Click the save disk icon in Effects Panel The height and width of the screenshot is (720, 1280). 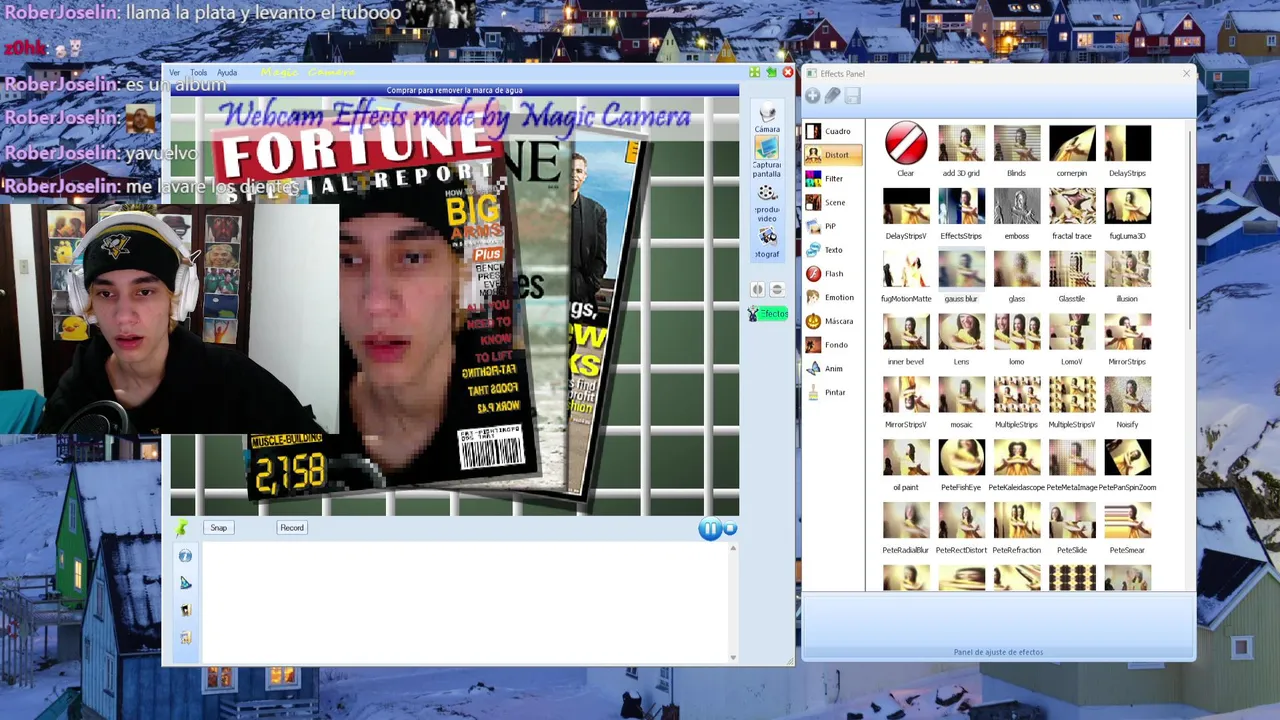point(852,96)
